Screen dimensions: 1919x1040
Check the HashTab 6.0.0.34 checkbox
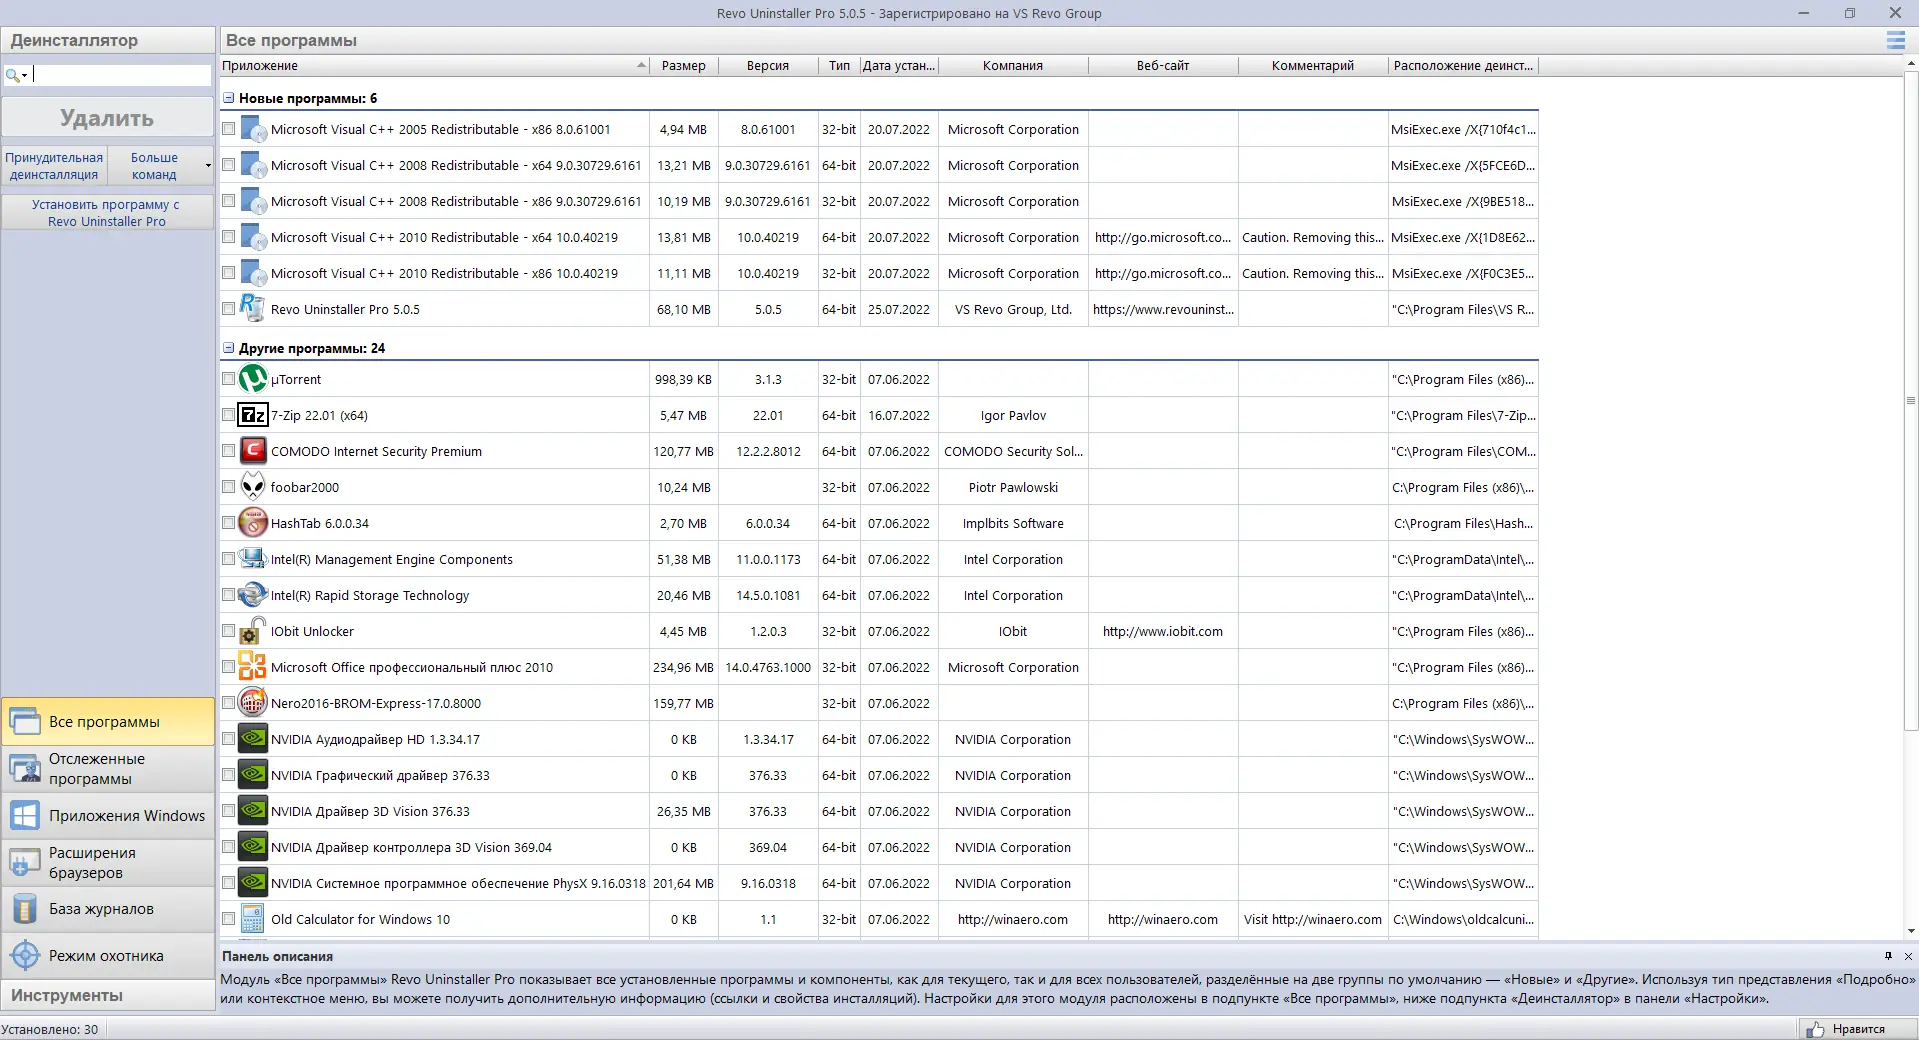229,523
